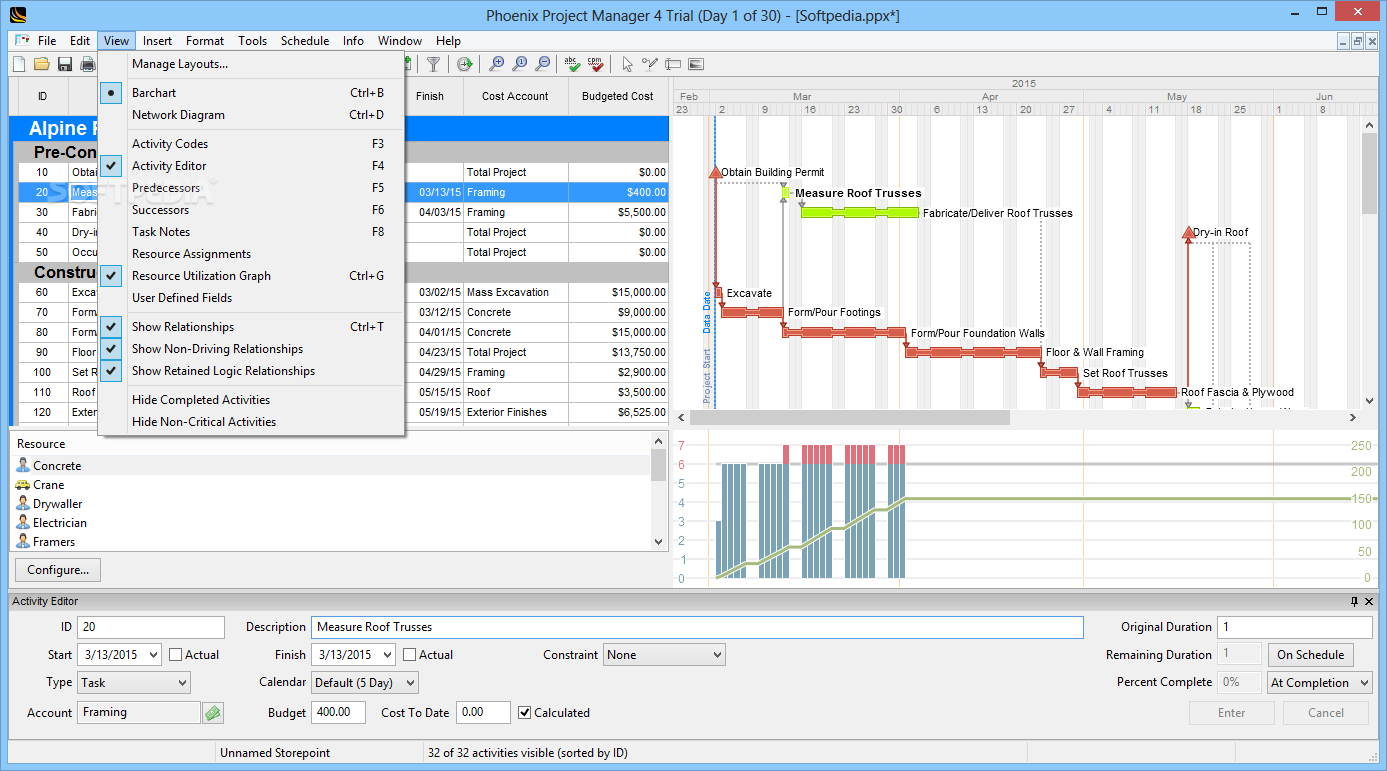Uncheck the Calculated checkbox
The height and width of the screenshot is (771, 1387).
coord(525,713)
